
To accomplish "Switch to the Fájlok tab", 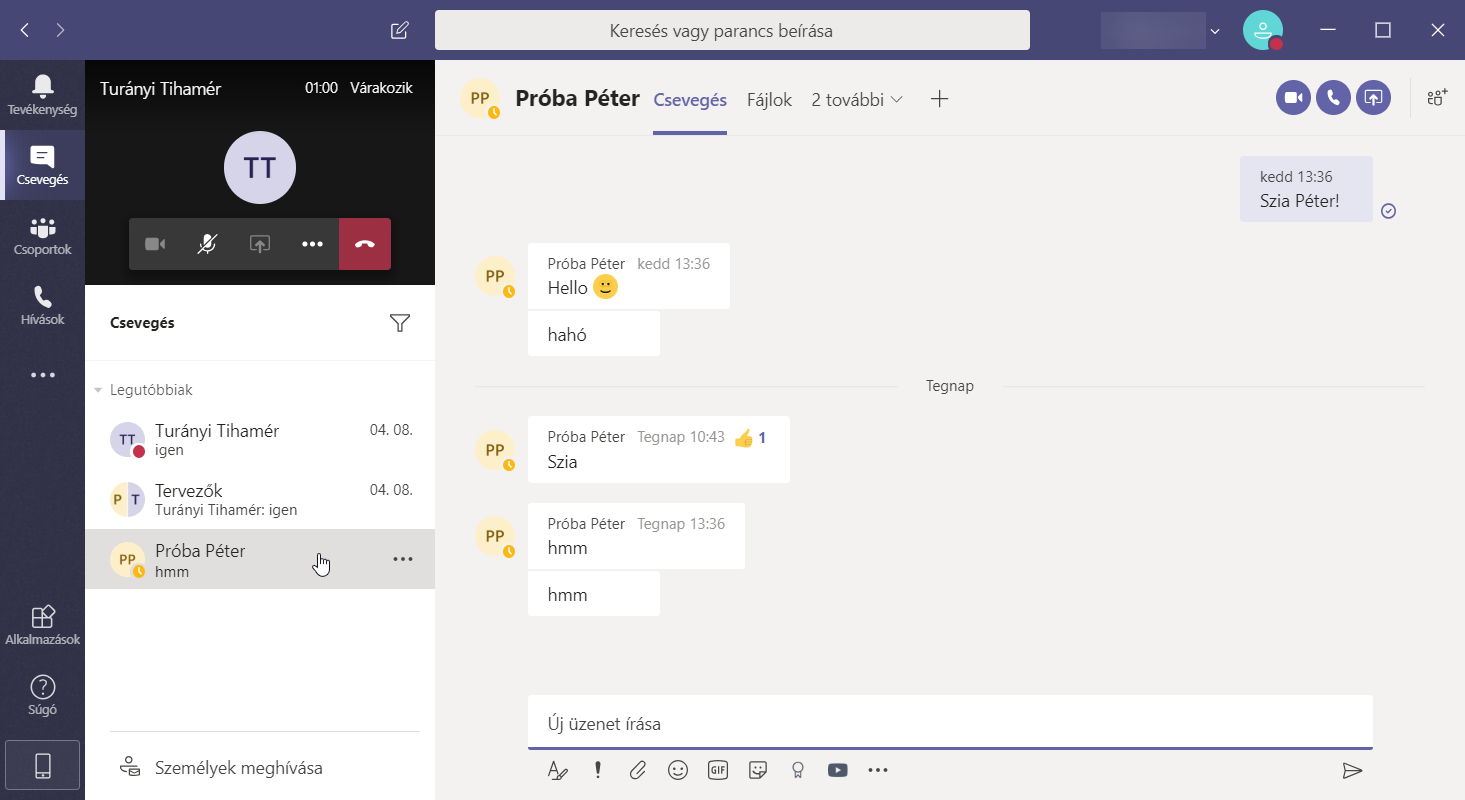I will (x=769, y=100).
